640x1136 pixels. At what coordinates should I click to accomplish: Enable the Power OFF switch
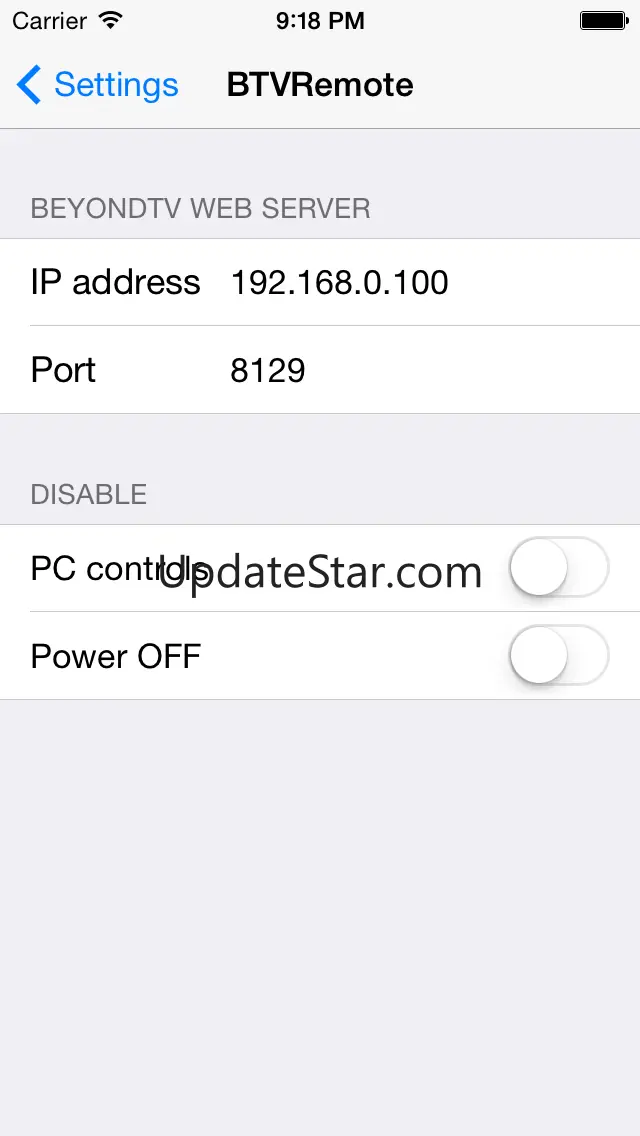click(558, 655)
